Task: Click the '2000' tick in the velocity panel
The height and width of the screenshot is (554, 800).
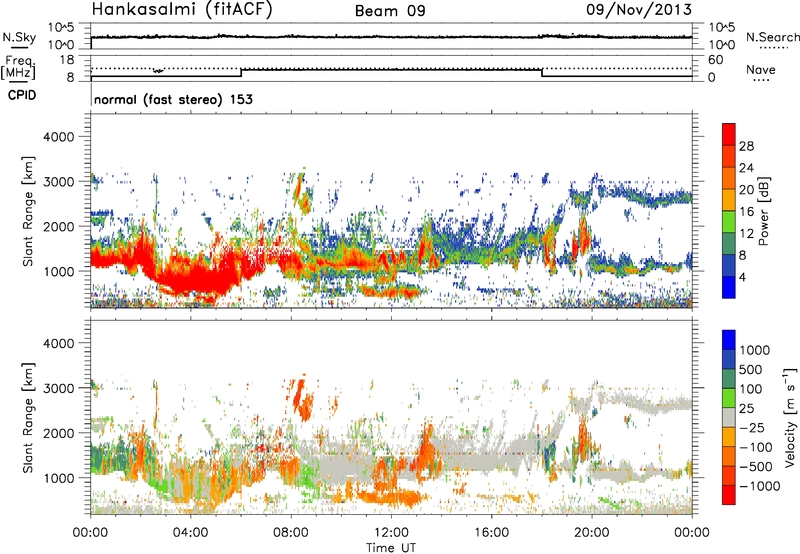Action: click(58, 433)
